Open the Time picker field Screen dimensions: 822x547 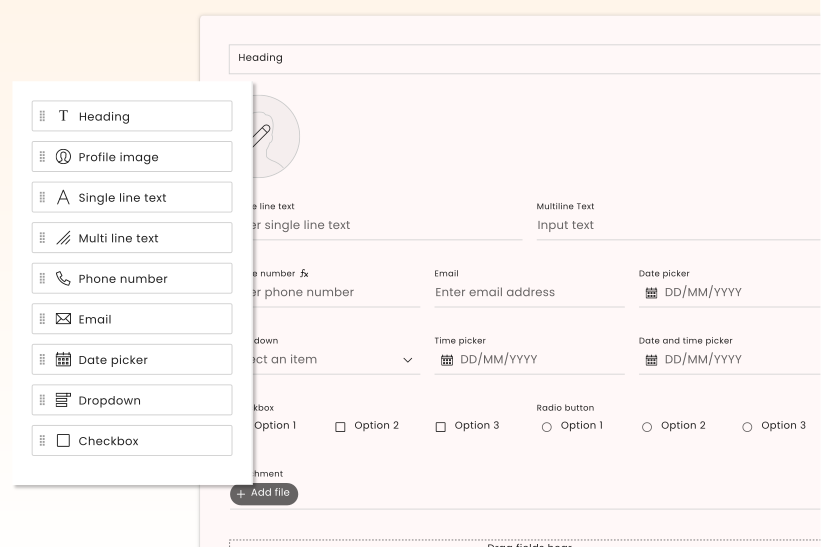click(x=528, y=359)
